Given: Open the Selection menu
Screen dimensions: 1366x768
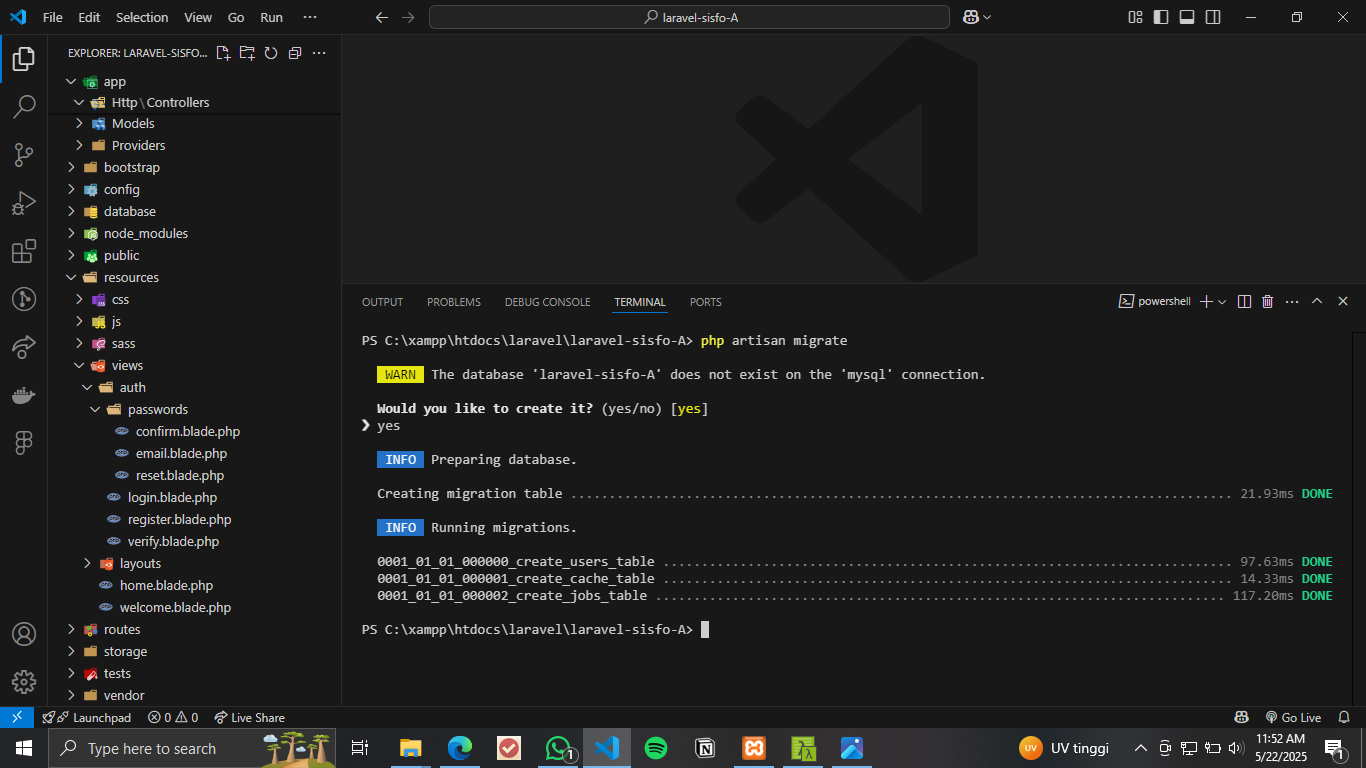Looking at the screenshot, I should tap(142, 17).
